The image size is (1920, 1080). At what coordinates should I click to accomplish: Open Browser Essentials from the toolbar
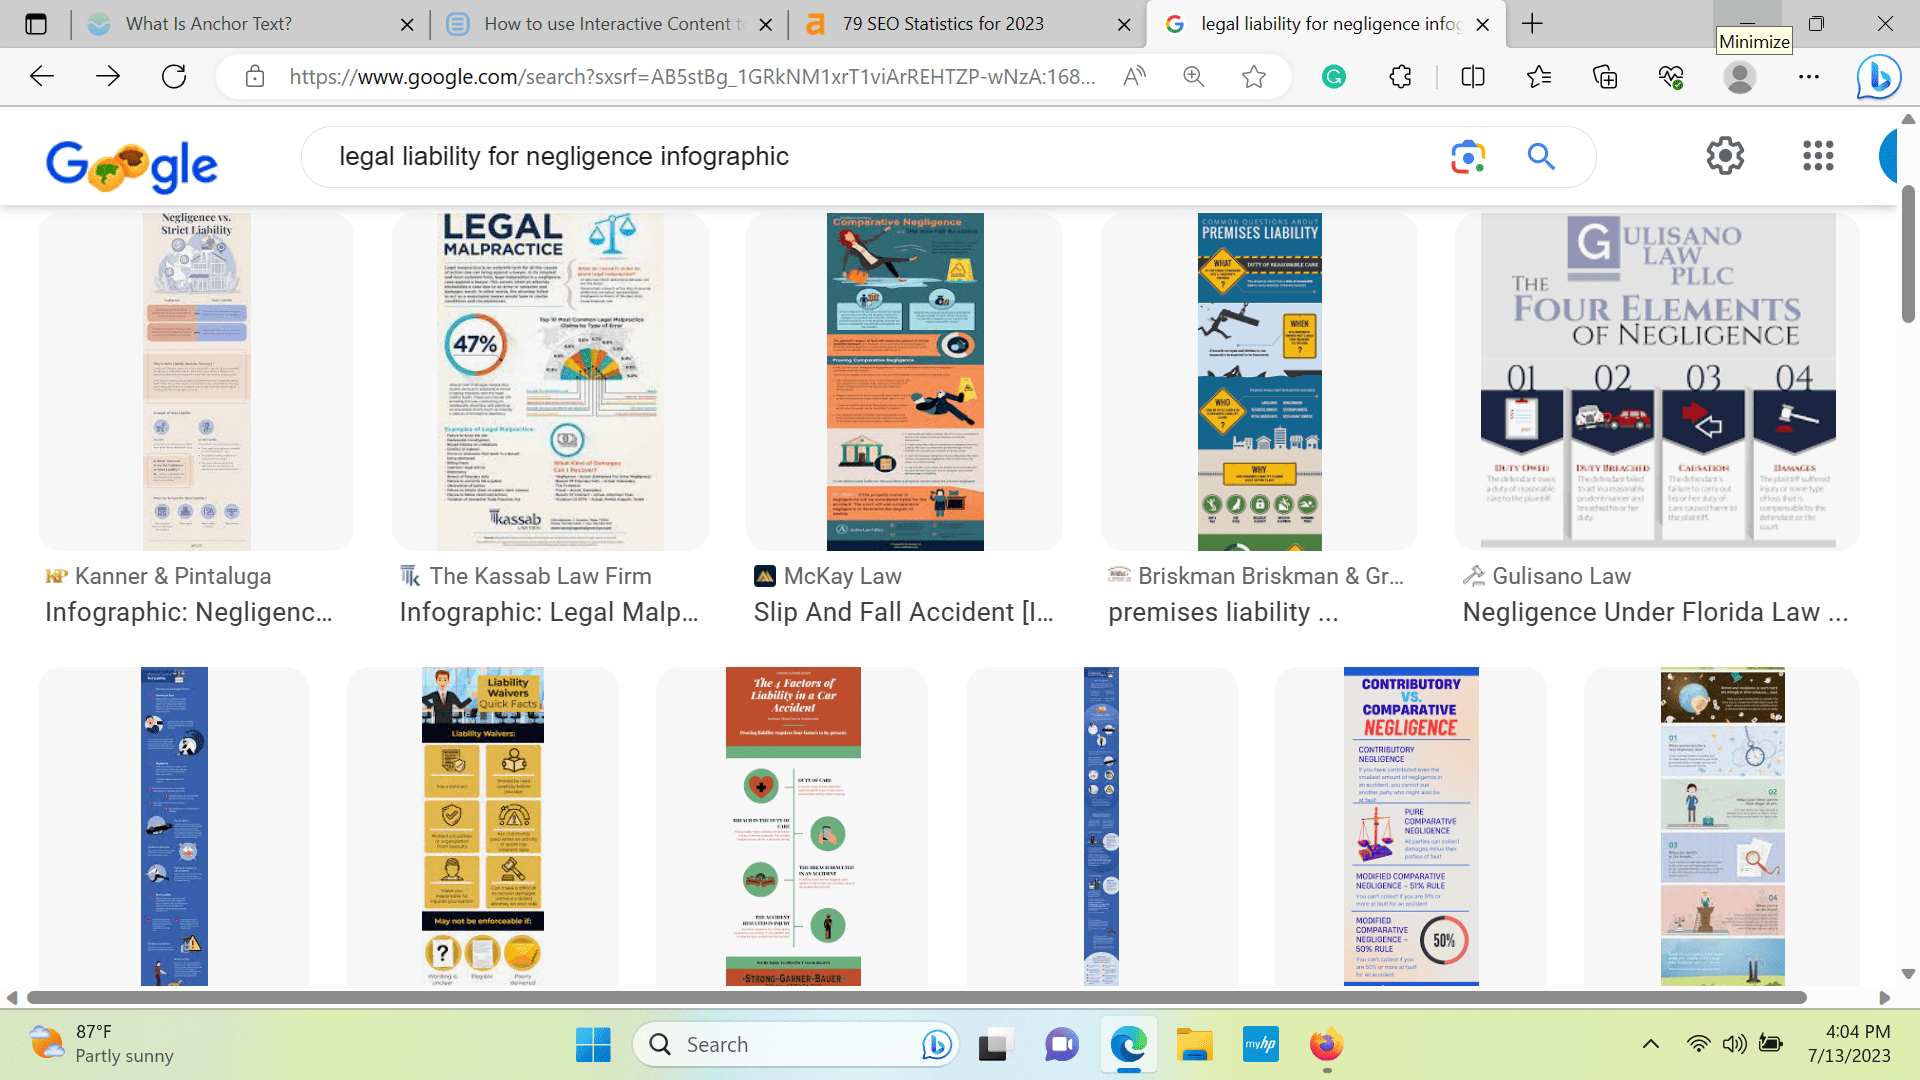click(x=1670, y=76)
